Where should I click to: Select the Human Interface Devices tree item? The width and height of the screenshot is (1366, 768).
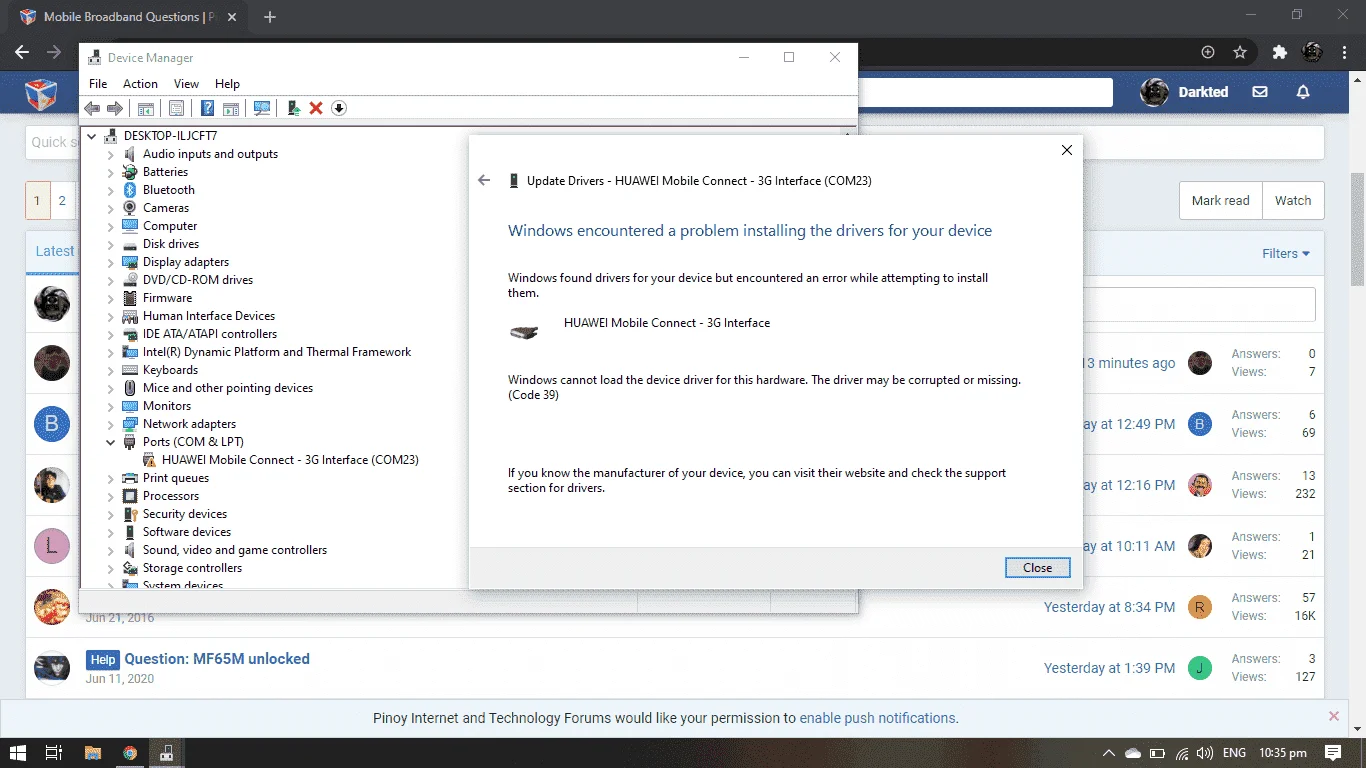[209, 316]
